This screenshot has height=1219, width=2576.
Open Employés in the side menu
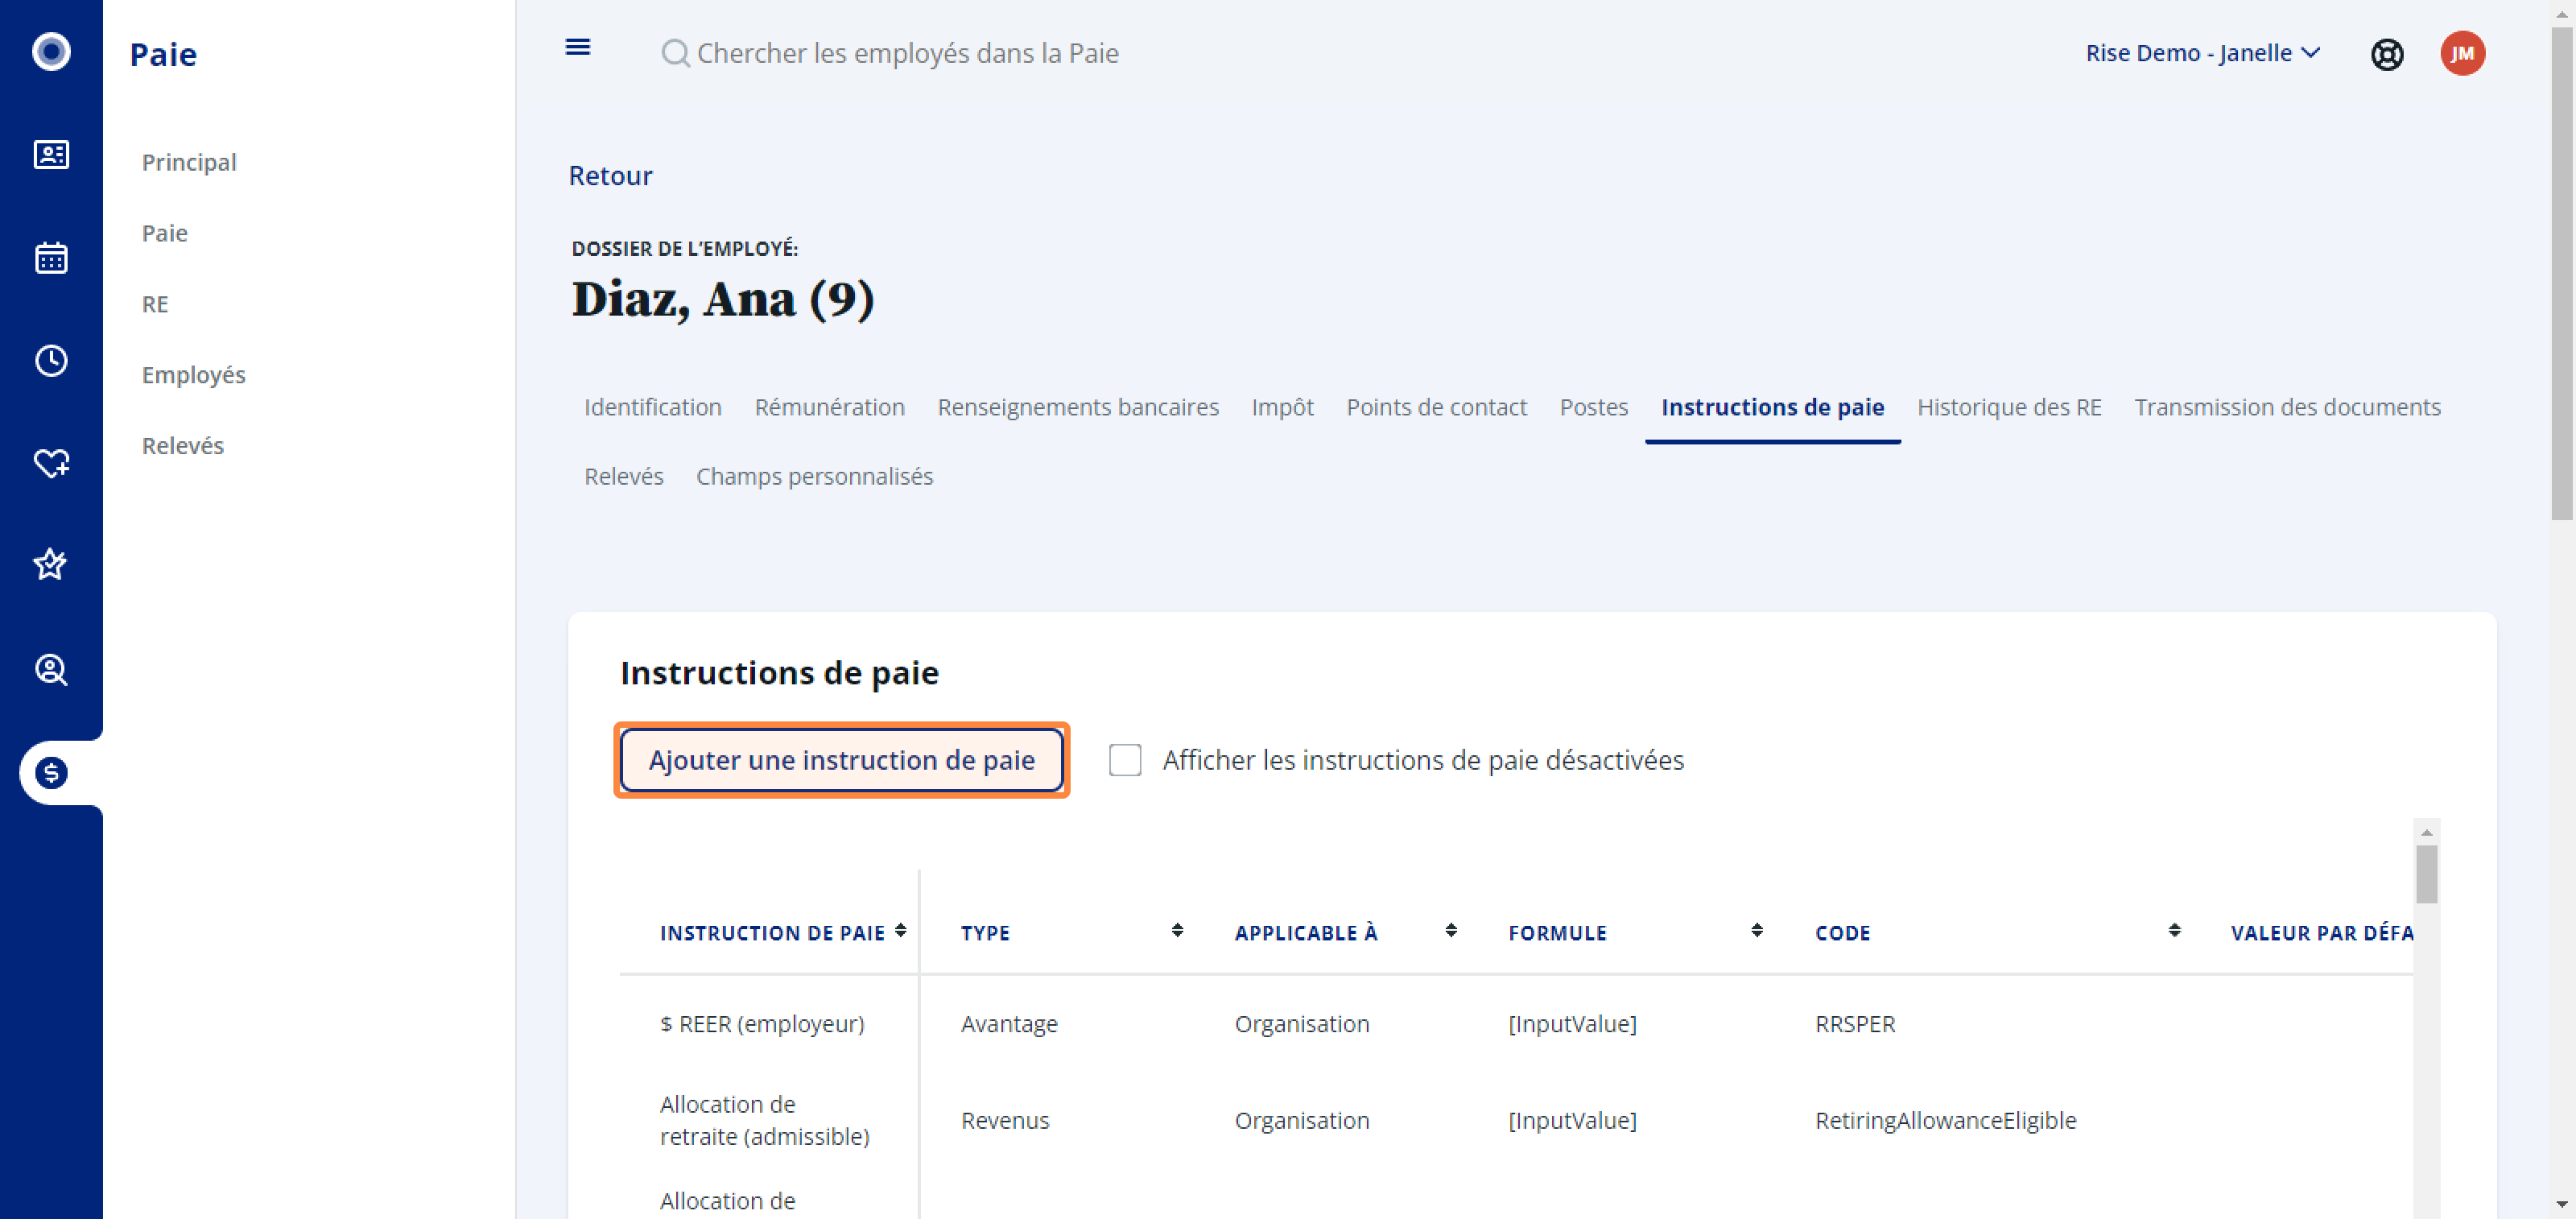pos(193,374)
